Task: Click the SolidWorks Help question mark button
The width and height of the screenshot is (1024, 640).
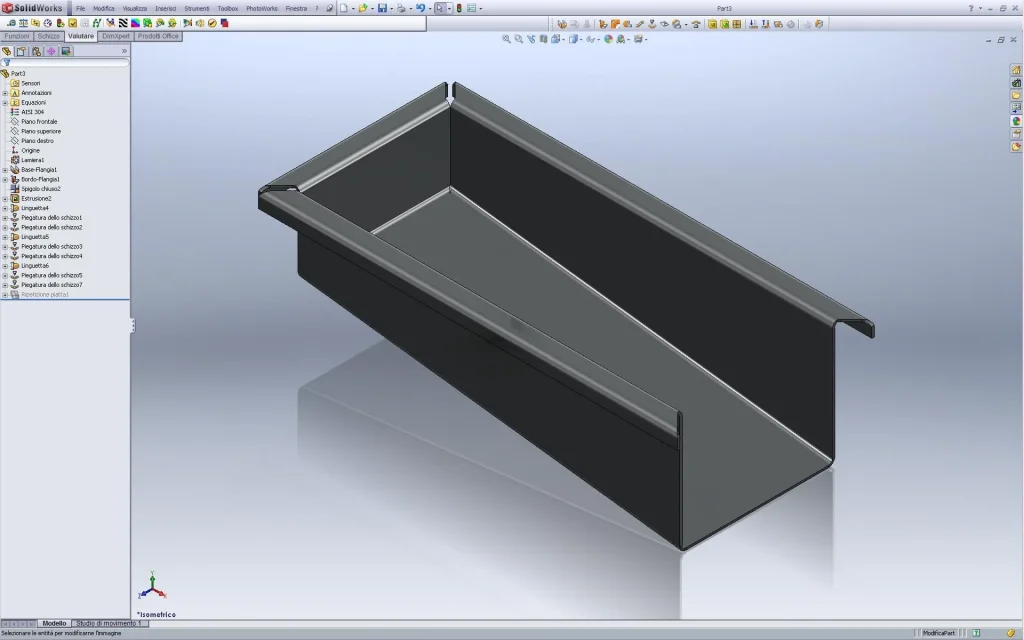Action: point(971,8)
